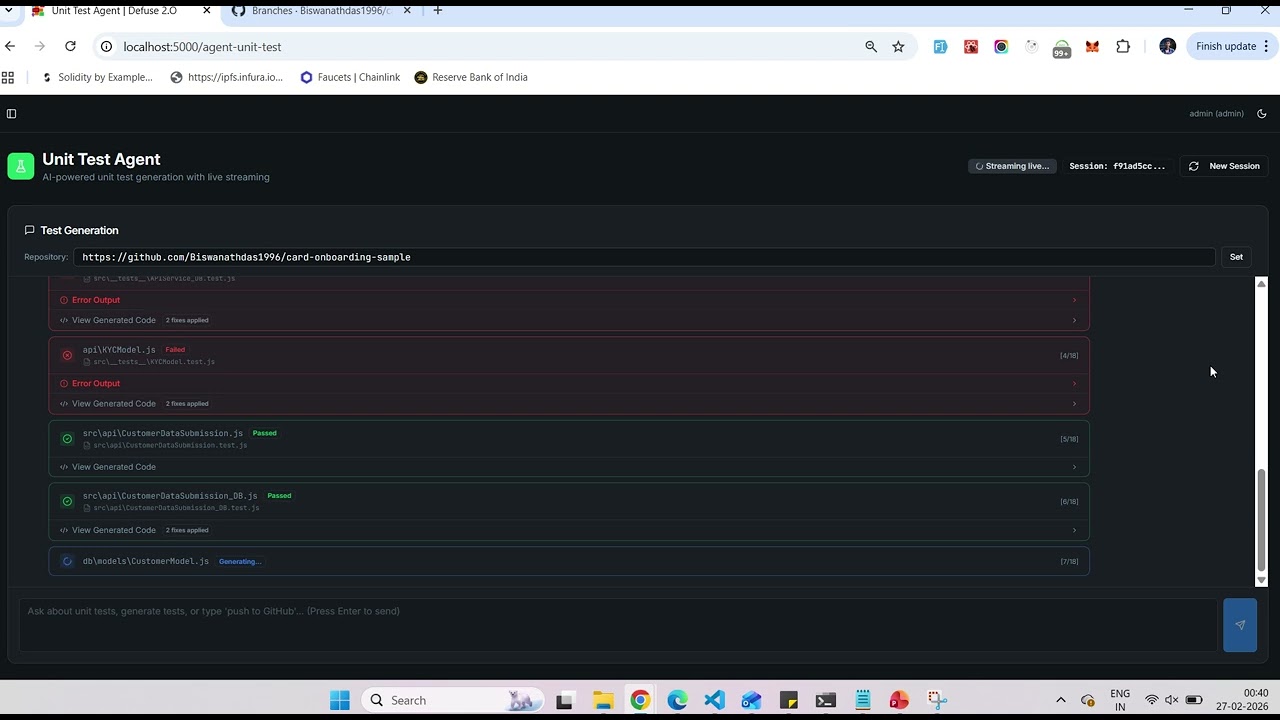
Task: Edit the repository URL field
Action: click(x=644, y=257)
